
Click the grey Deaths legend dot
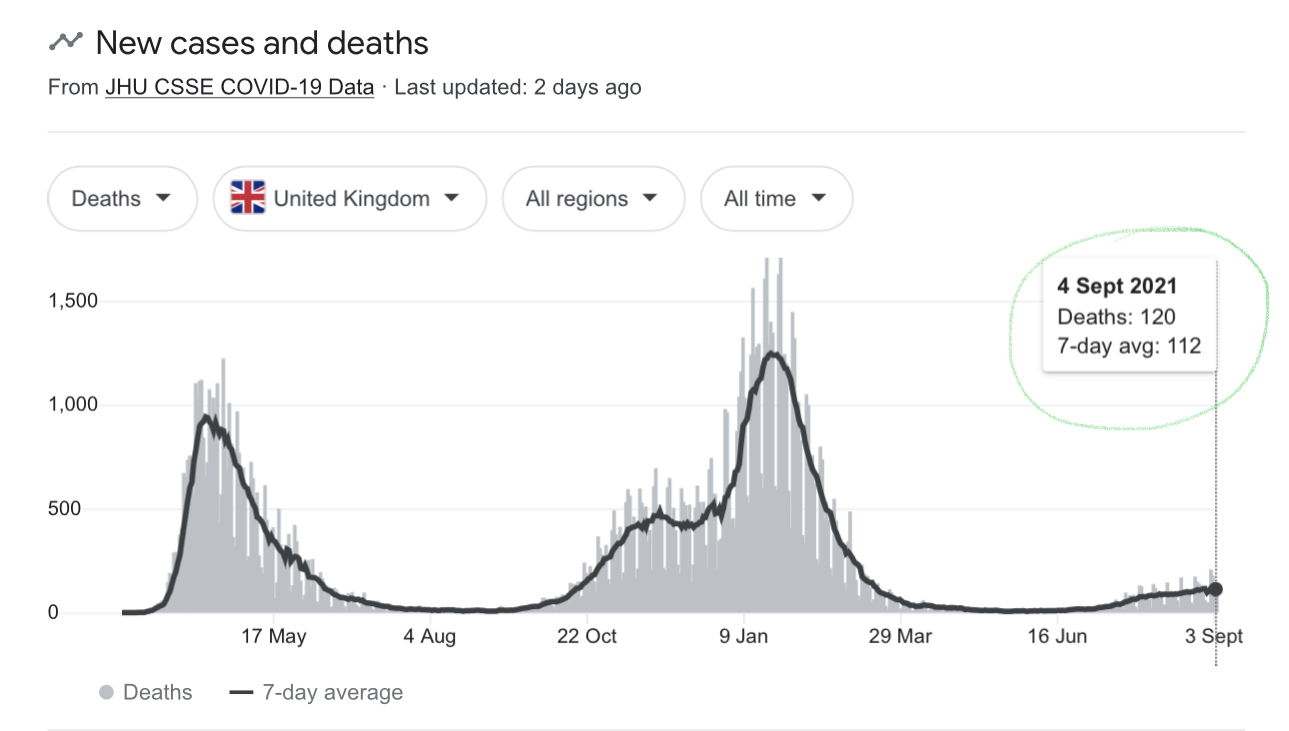(x=107, y=692)
